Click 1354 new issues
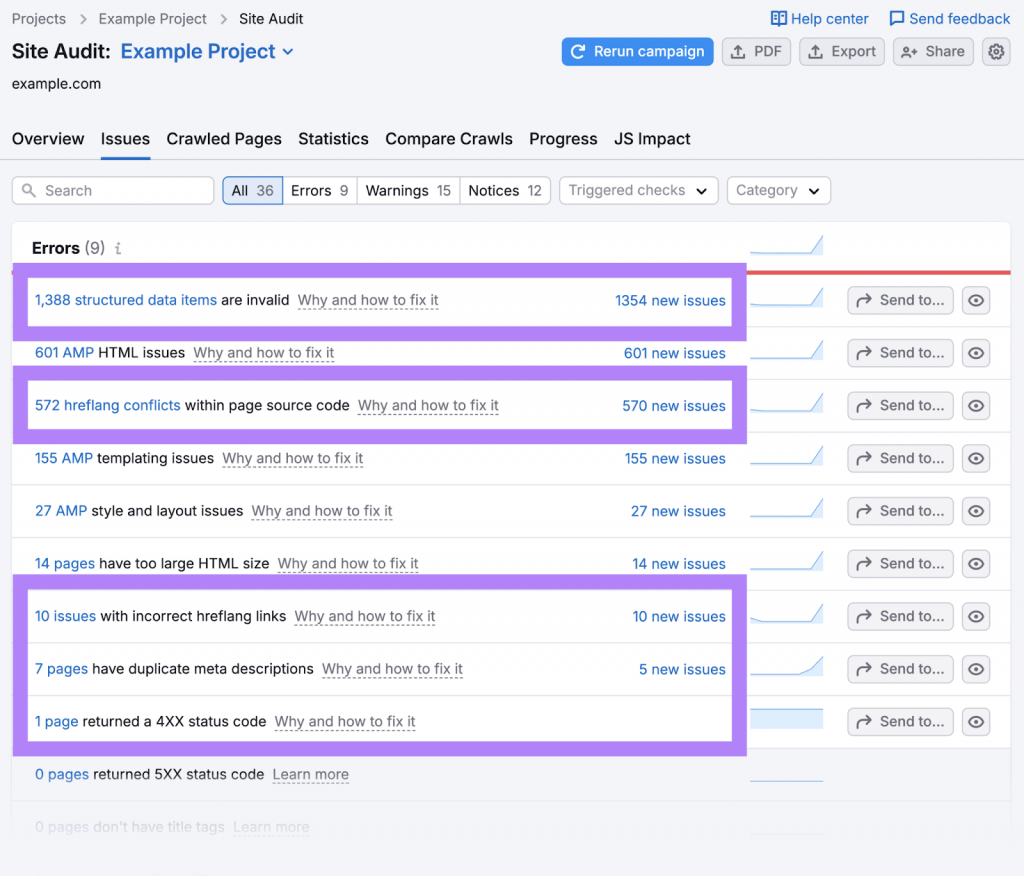 (x=670, y=300)
